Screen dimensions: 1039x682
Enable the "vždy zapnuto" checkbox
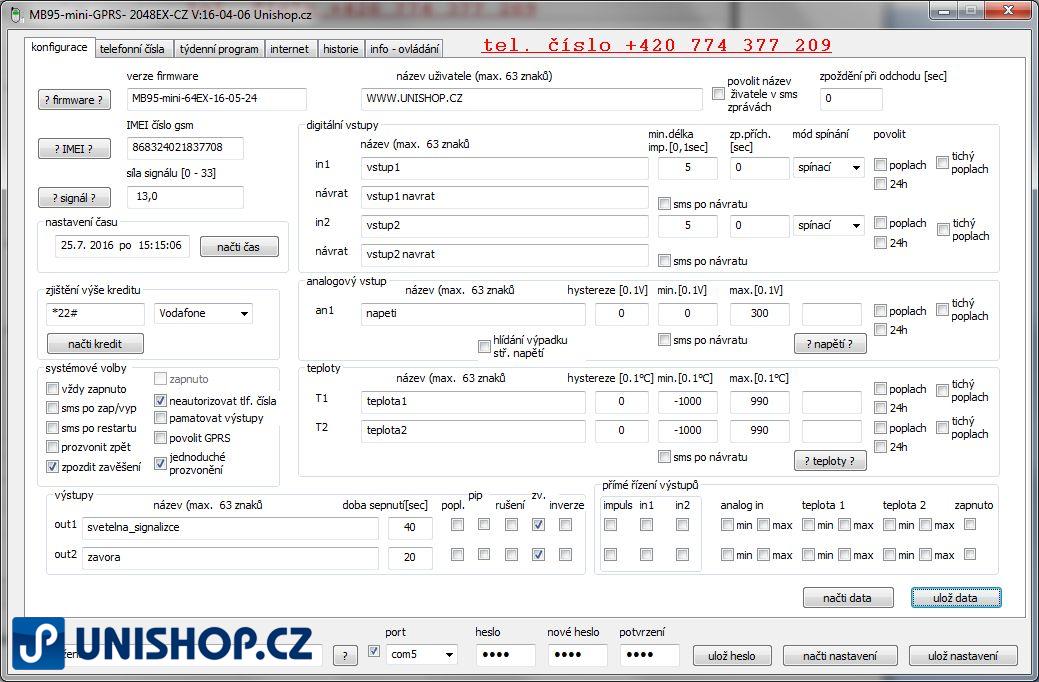tap(52, 390)
